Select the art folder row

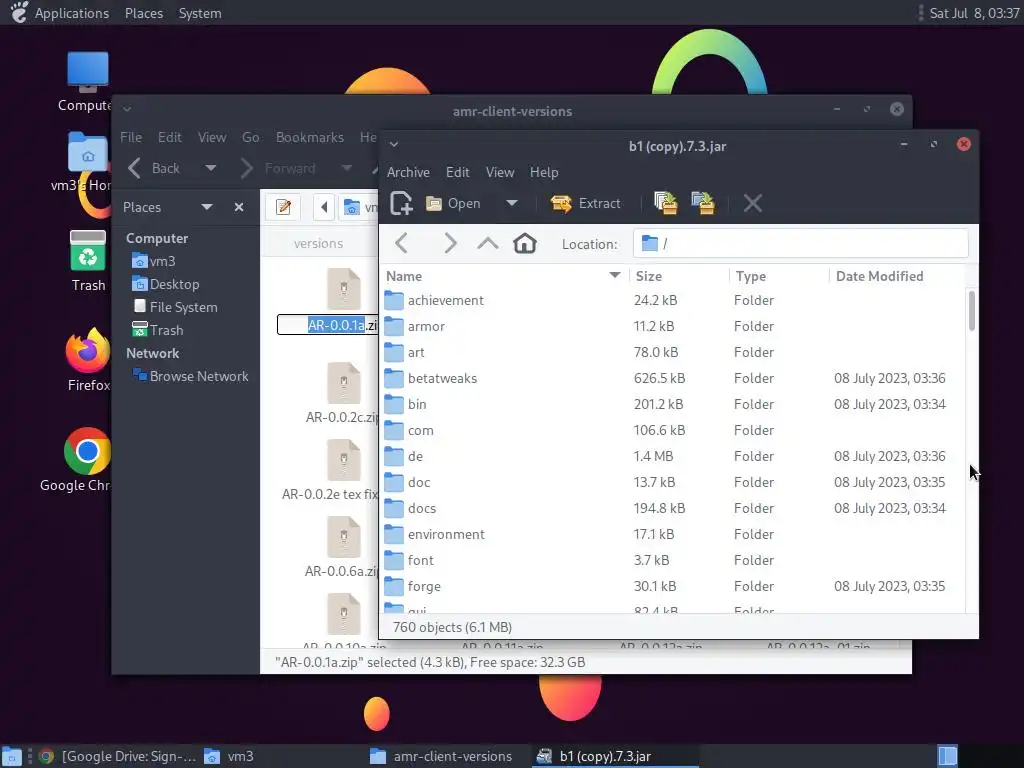click(673, 353)
